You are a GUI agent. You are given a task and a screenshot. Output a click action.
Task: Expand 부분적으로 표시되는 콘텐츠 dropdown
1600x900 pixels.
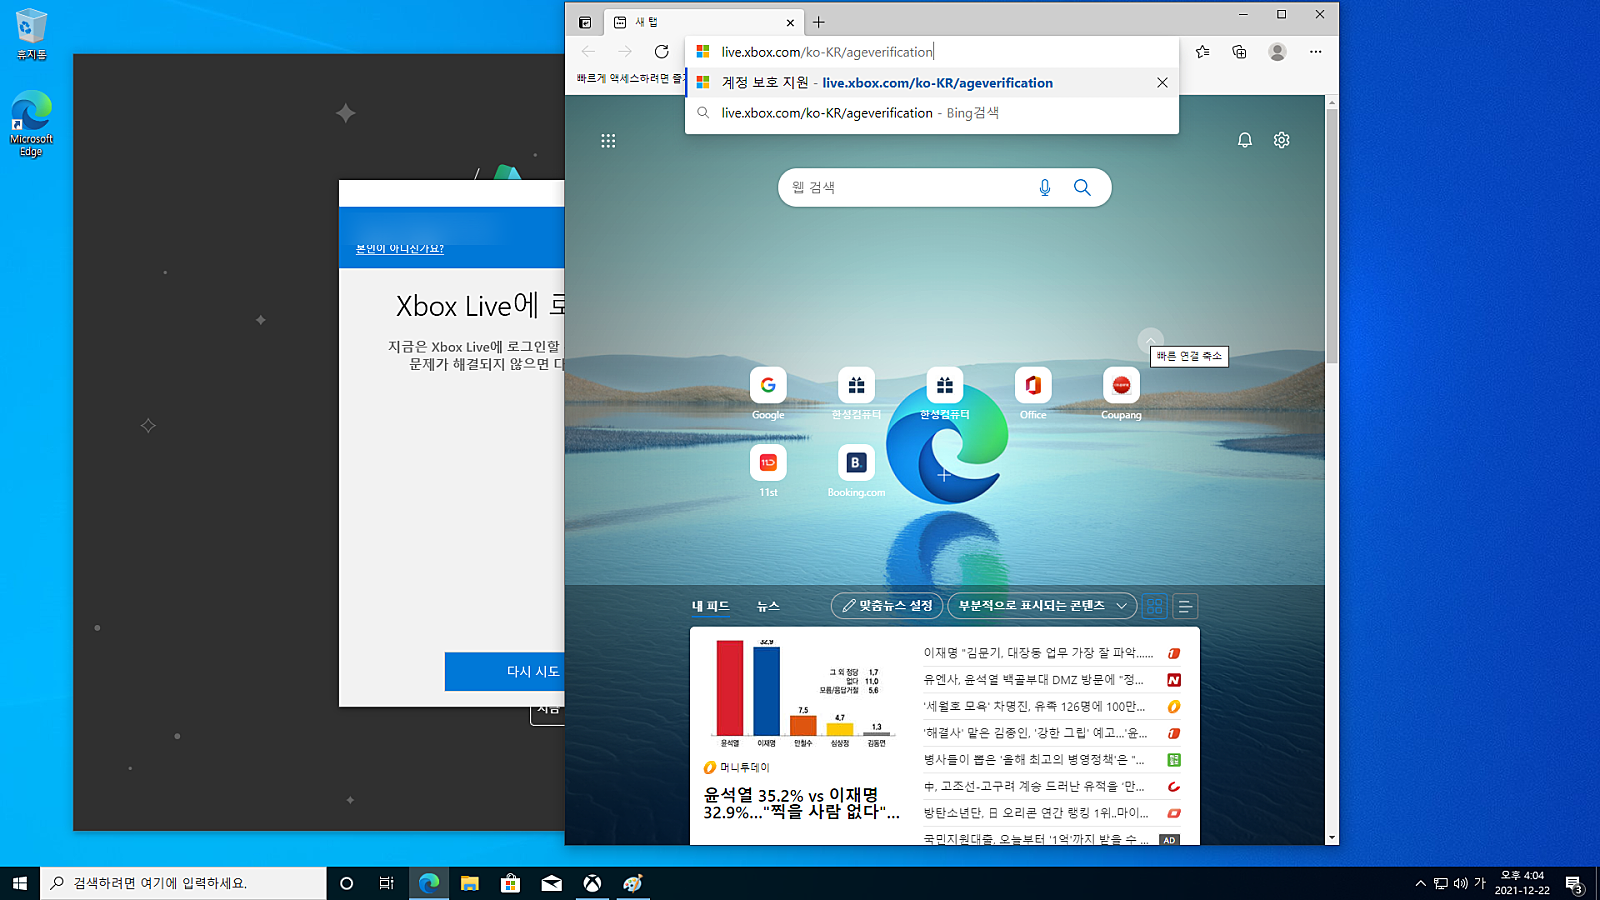[1042, 606]
